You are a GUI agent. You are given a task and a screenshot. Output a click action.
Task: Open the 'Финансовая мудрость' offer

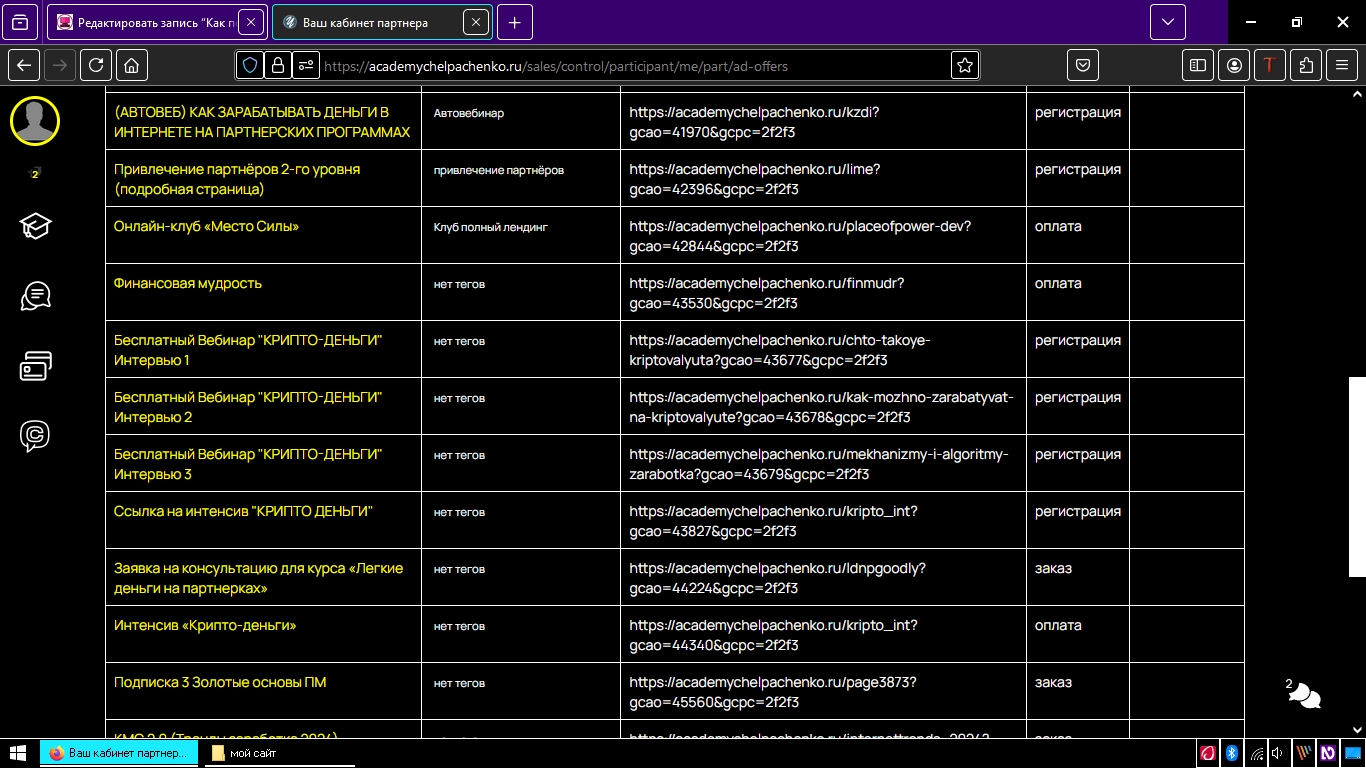pyautogui.click(x=188, y=283)
